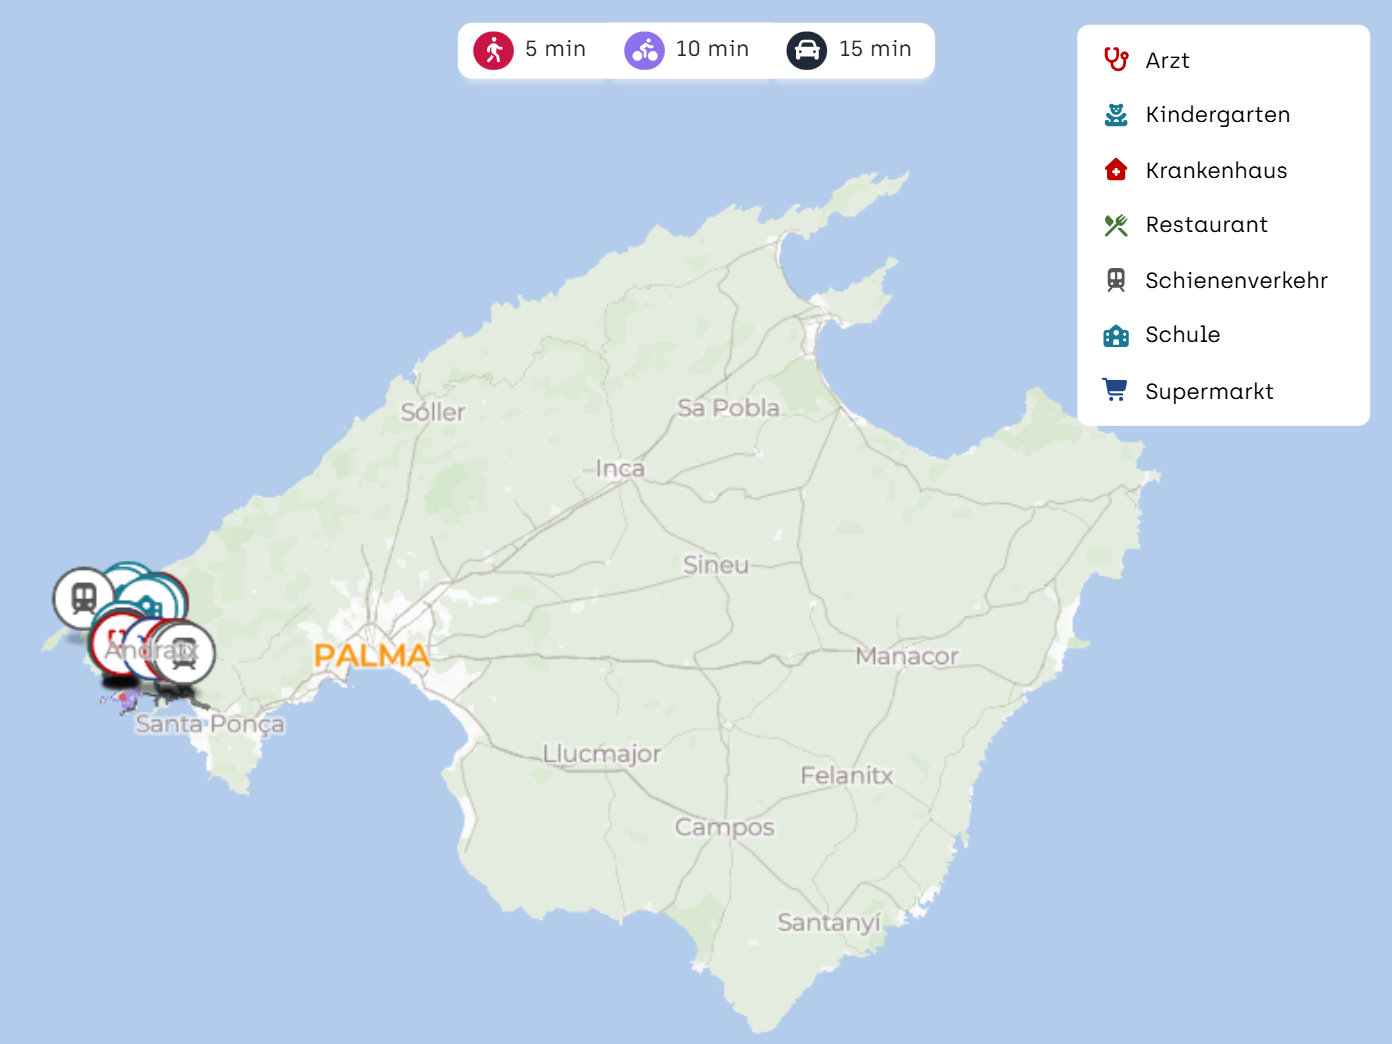
Task: Click the orange PALMA city label
Action: 372,656
